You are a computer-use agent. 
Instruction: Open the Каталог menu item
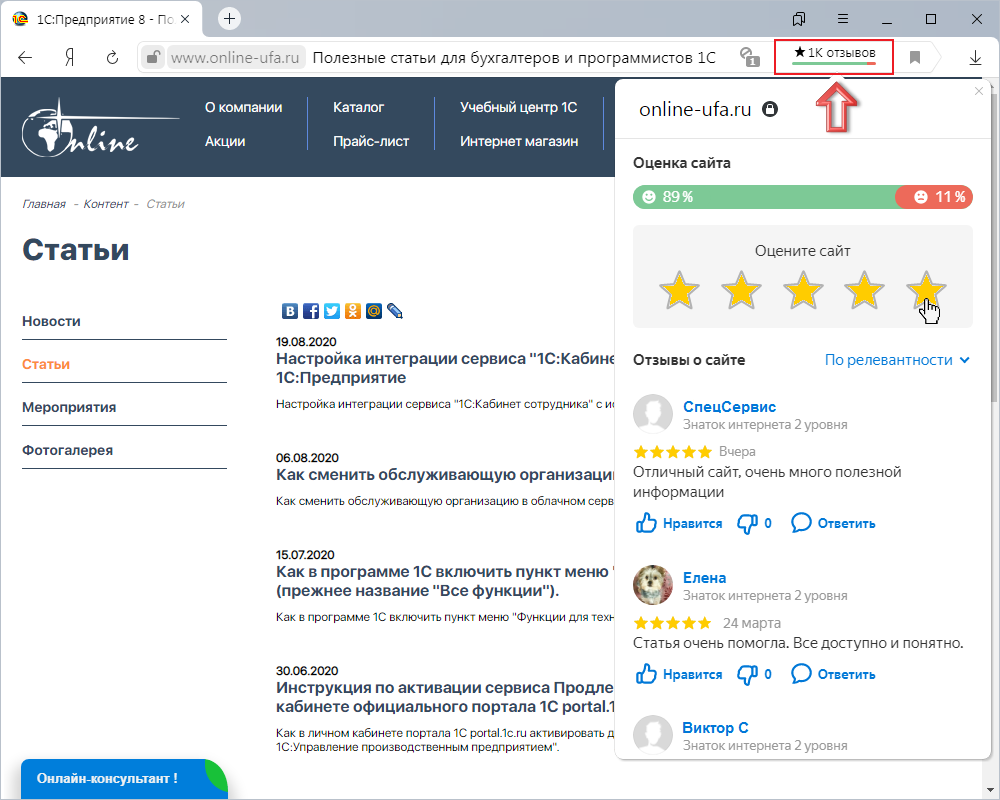click(x=358, y=107)
